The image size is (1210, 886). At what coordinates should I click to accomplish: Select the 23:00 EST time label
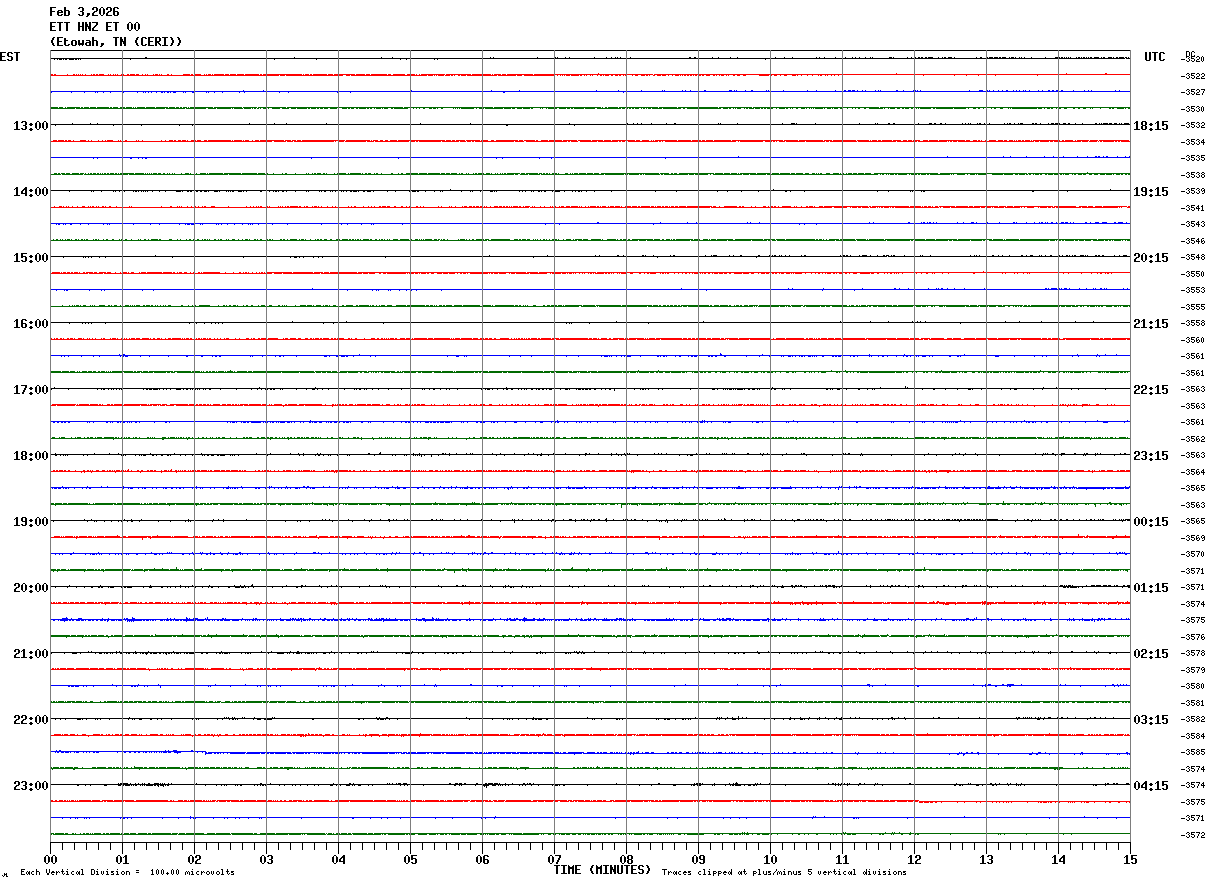click(30, 786)
